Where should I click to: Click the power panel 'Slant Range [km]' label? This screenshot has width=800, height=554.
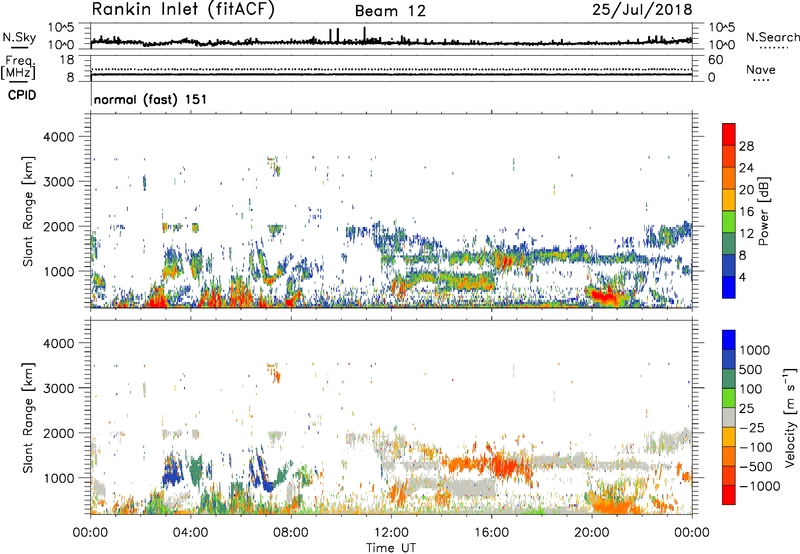[28, 211]
